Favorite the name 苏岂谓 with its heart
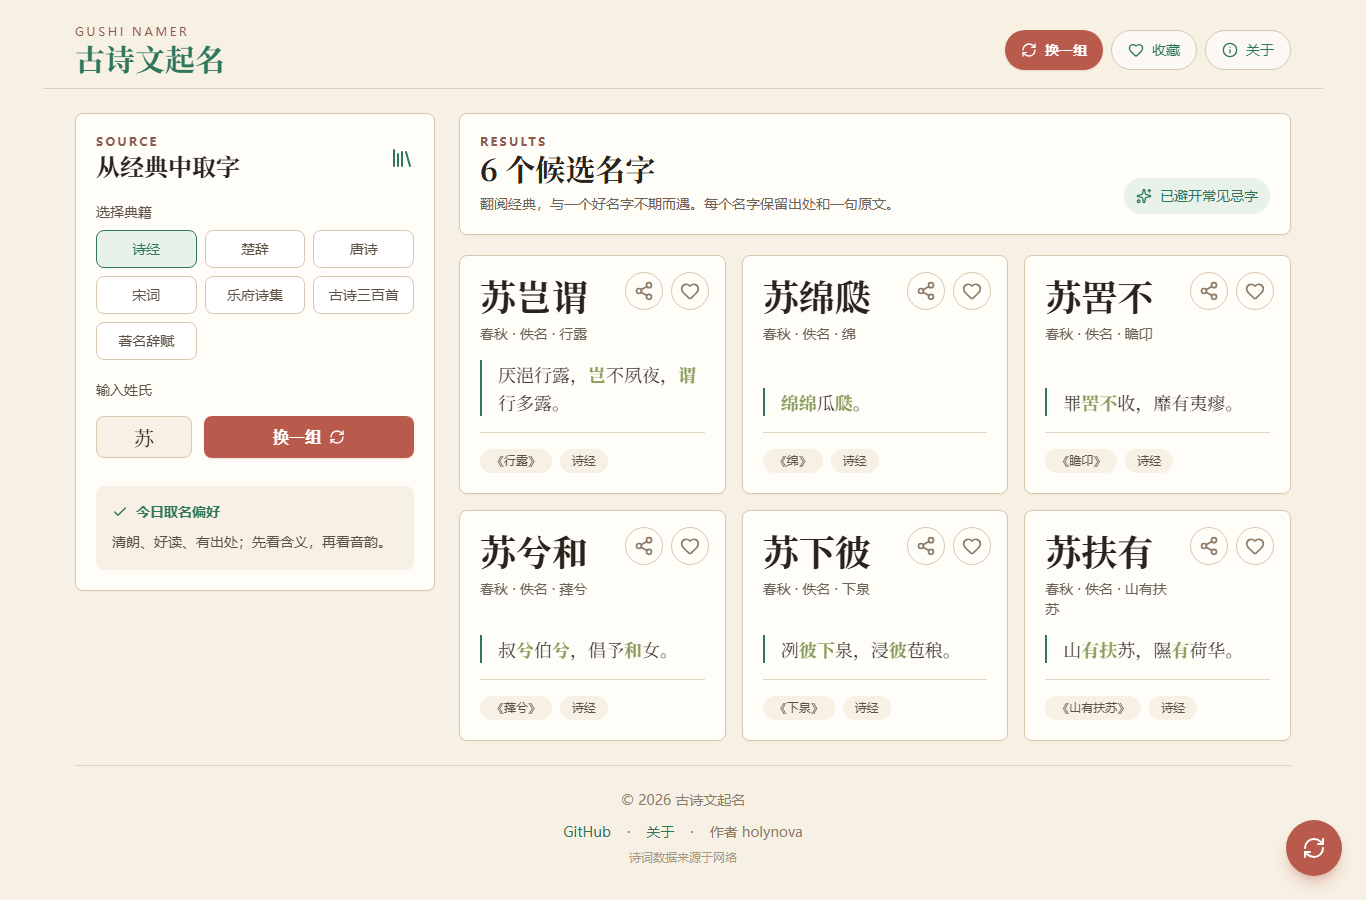Image resolution: width=1366 pixels, height=900 pixels. click(x=690, y=291)
